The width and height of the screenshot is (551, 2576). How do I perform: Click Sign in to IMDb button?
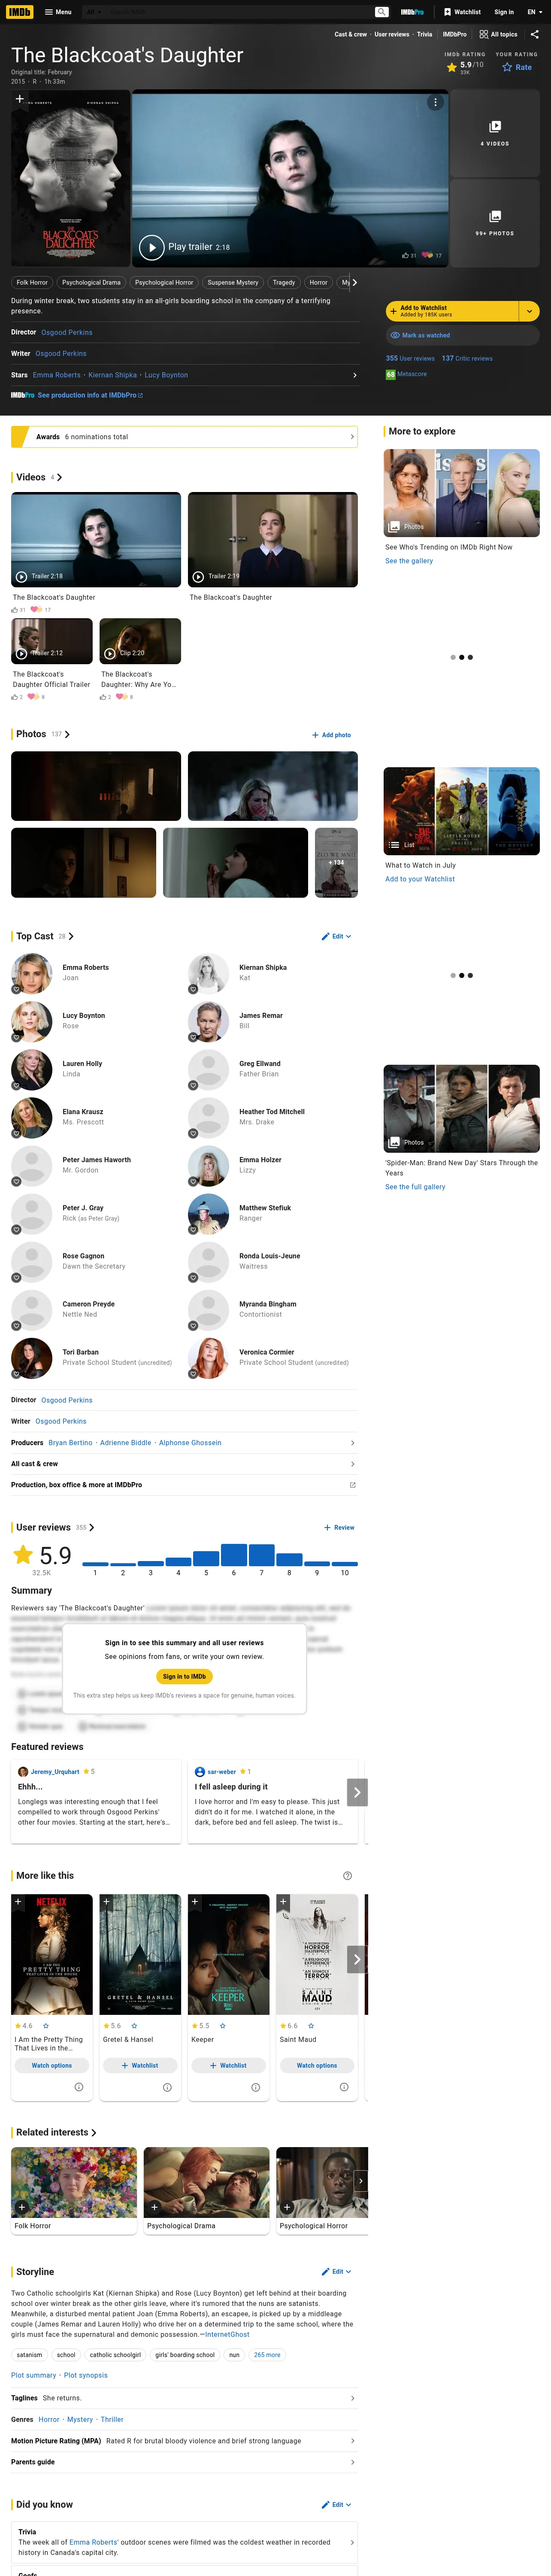[184, 1677]
